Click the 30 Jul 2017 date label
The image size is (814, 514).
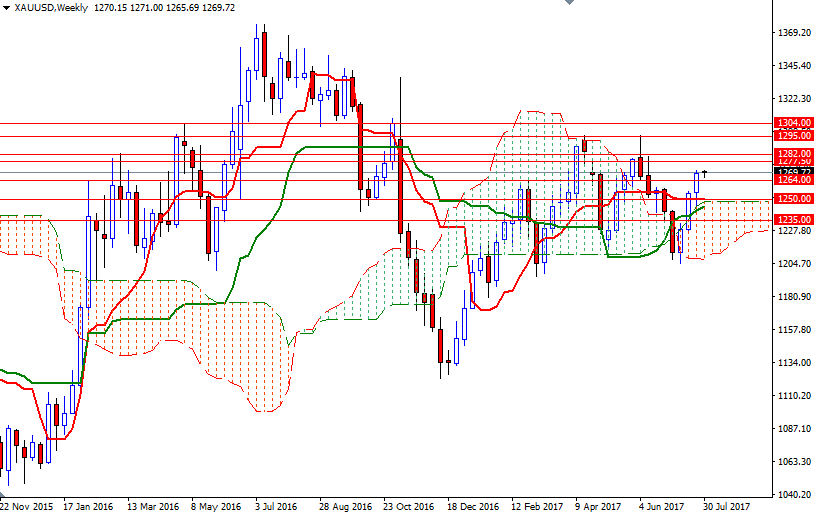coord(727,507)
